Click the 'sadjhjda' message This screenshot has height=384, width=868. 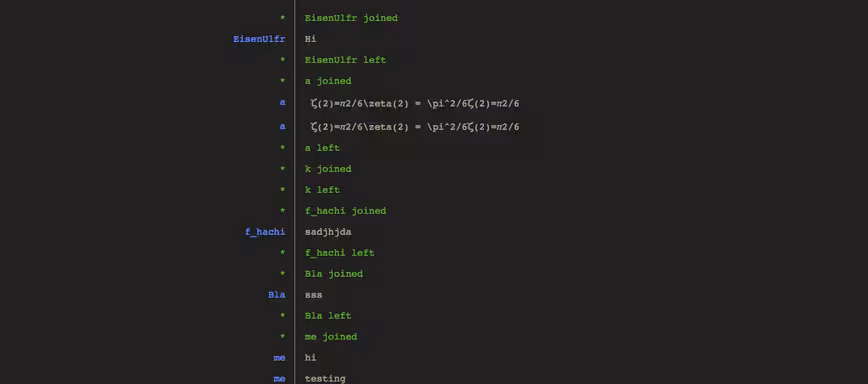pos(328,232)
